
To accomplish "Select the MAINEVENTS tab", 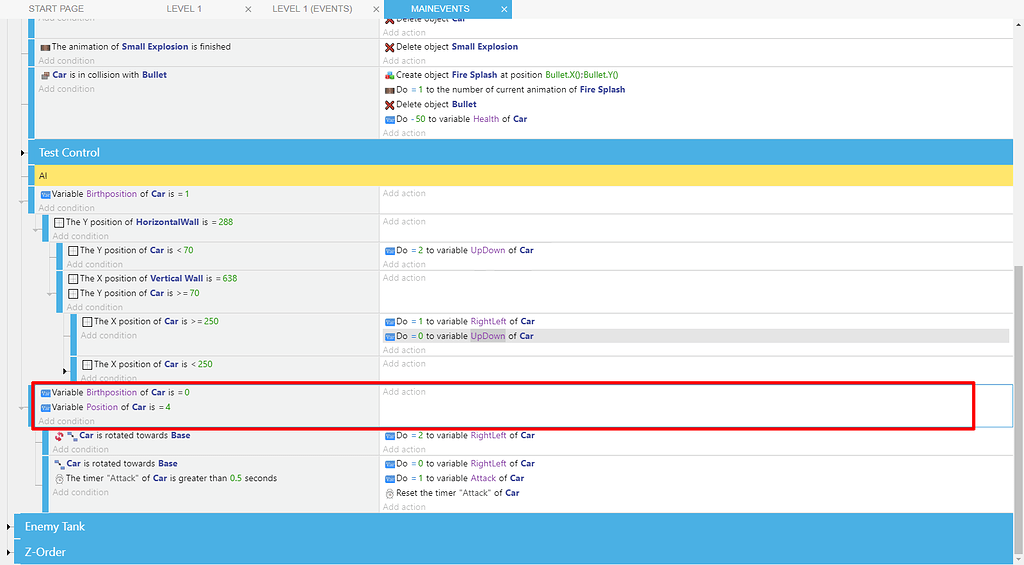I will [440, 9].
